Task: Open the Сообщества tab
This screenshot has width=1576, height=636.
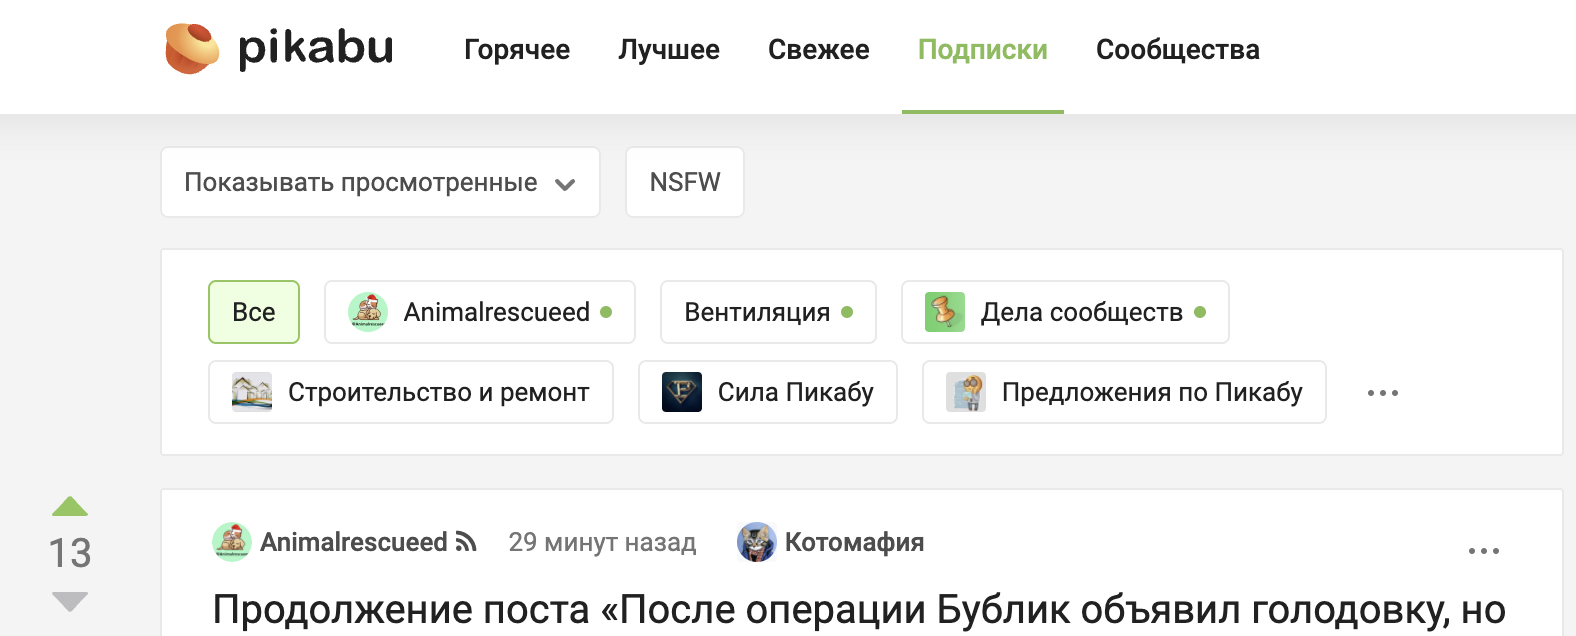Action: pos(1178,50)
